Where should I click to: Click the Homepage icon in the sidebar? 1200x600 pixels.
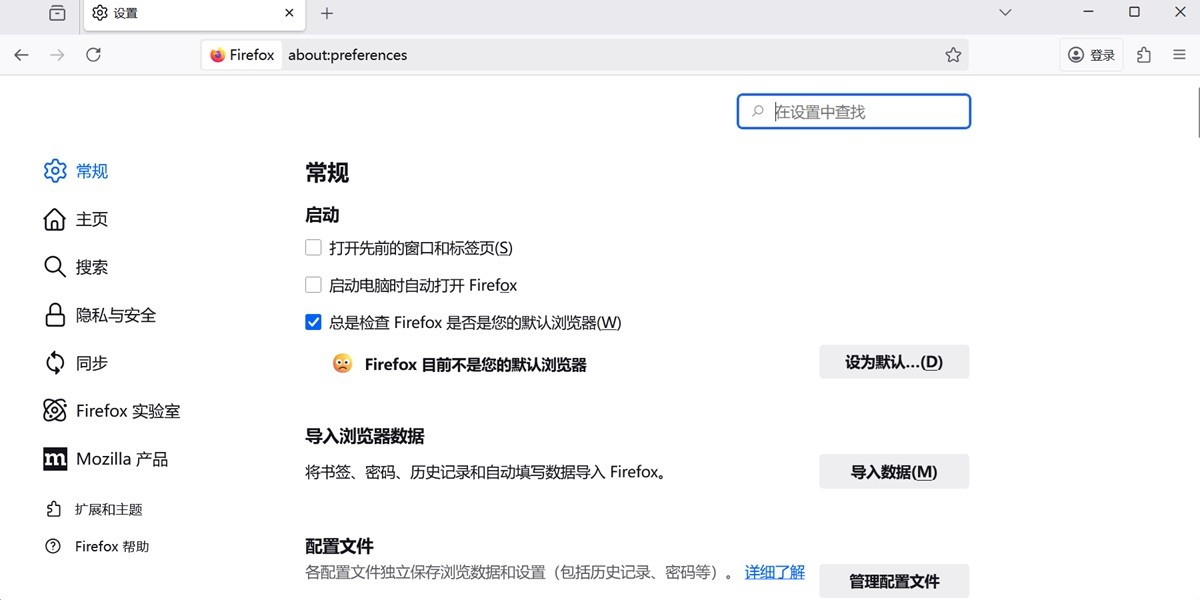(x=55, y=219)
